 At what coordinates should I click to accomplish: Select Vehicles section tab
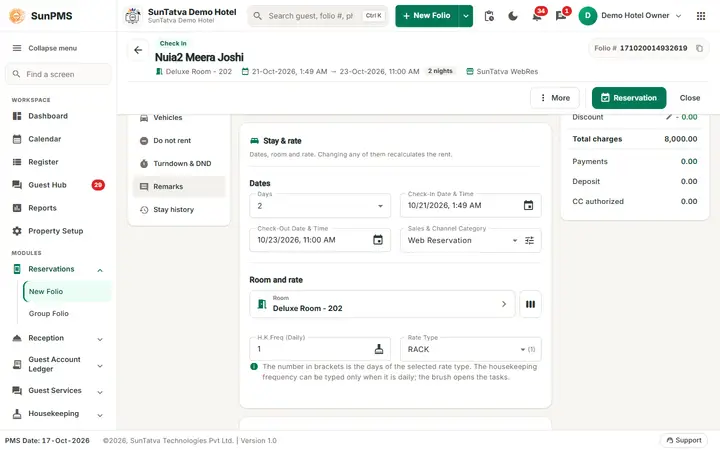point(179,118)
